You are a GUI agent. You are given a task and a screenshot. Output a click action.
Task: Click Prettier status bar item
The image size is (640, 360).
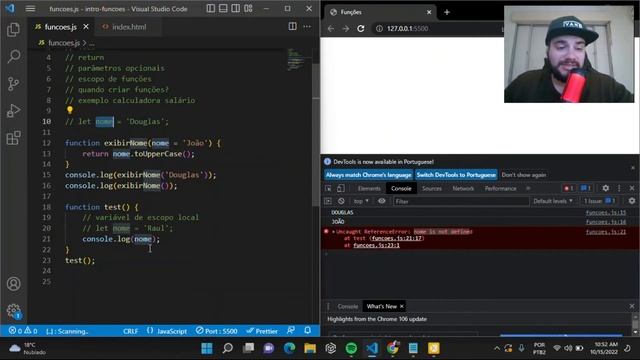(262, 331)
